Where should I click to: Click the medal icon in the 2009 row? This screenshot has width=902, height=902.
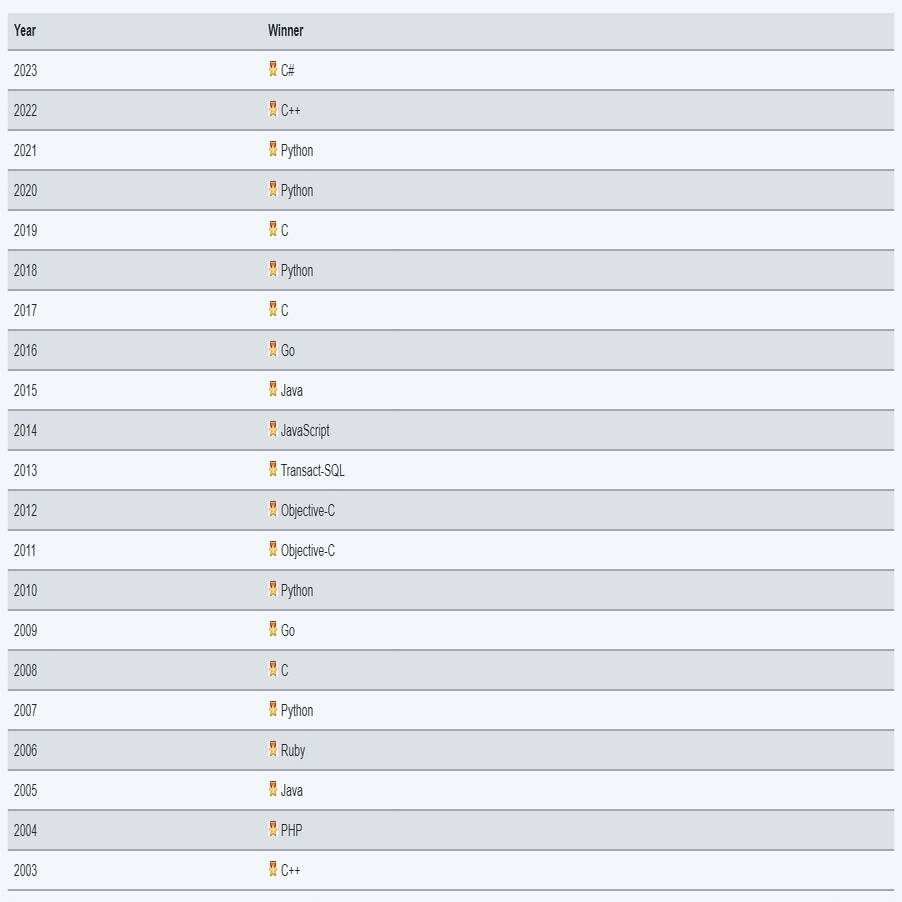[x=273, y=629]
